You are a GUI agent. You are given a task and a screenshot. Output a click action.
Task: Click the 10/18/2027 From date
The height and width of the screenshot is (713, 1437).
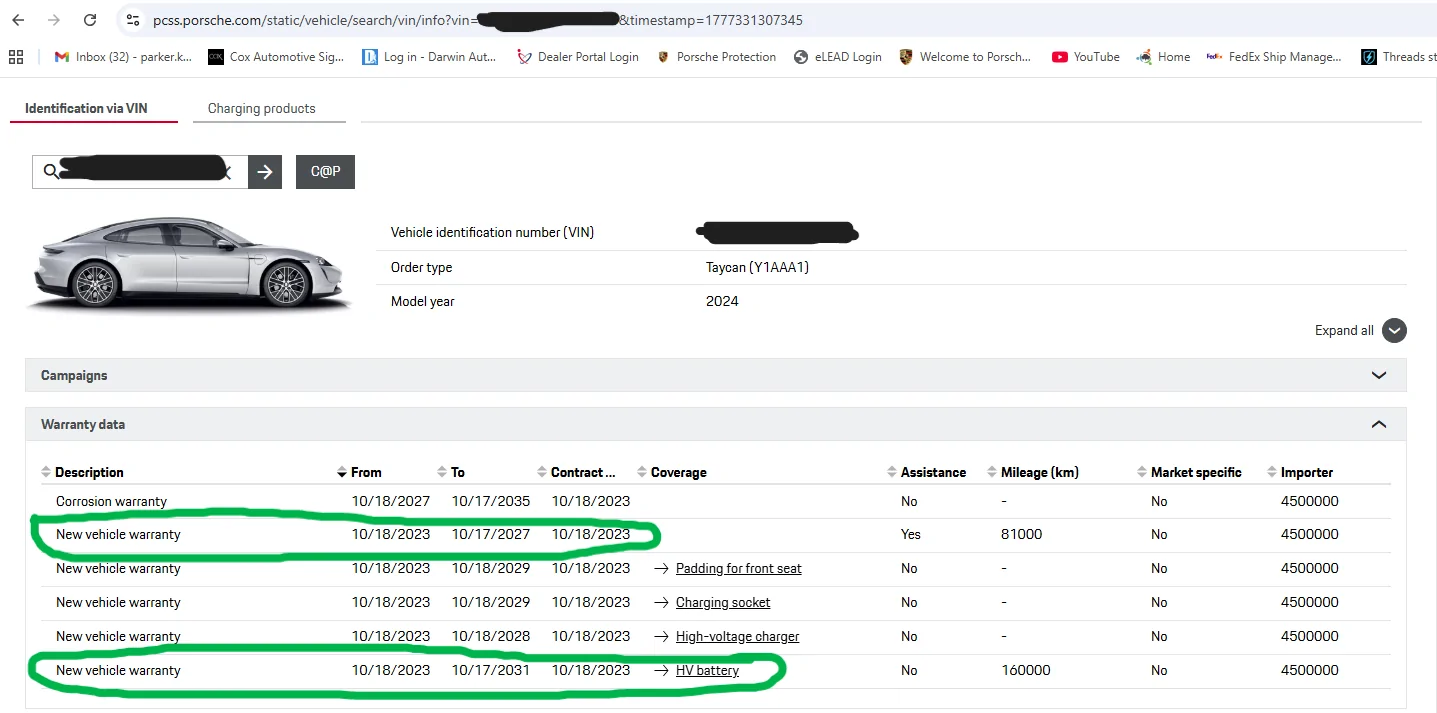[391, 501]
